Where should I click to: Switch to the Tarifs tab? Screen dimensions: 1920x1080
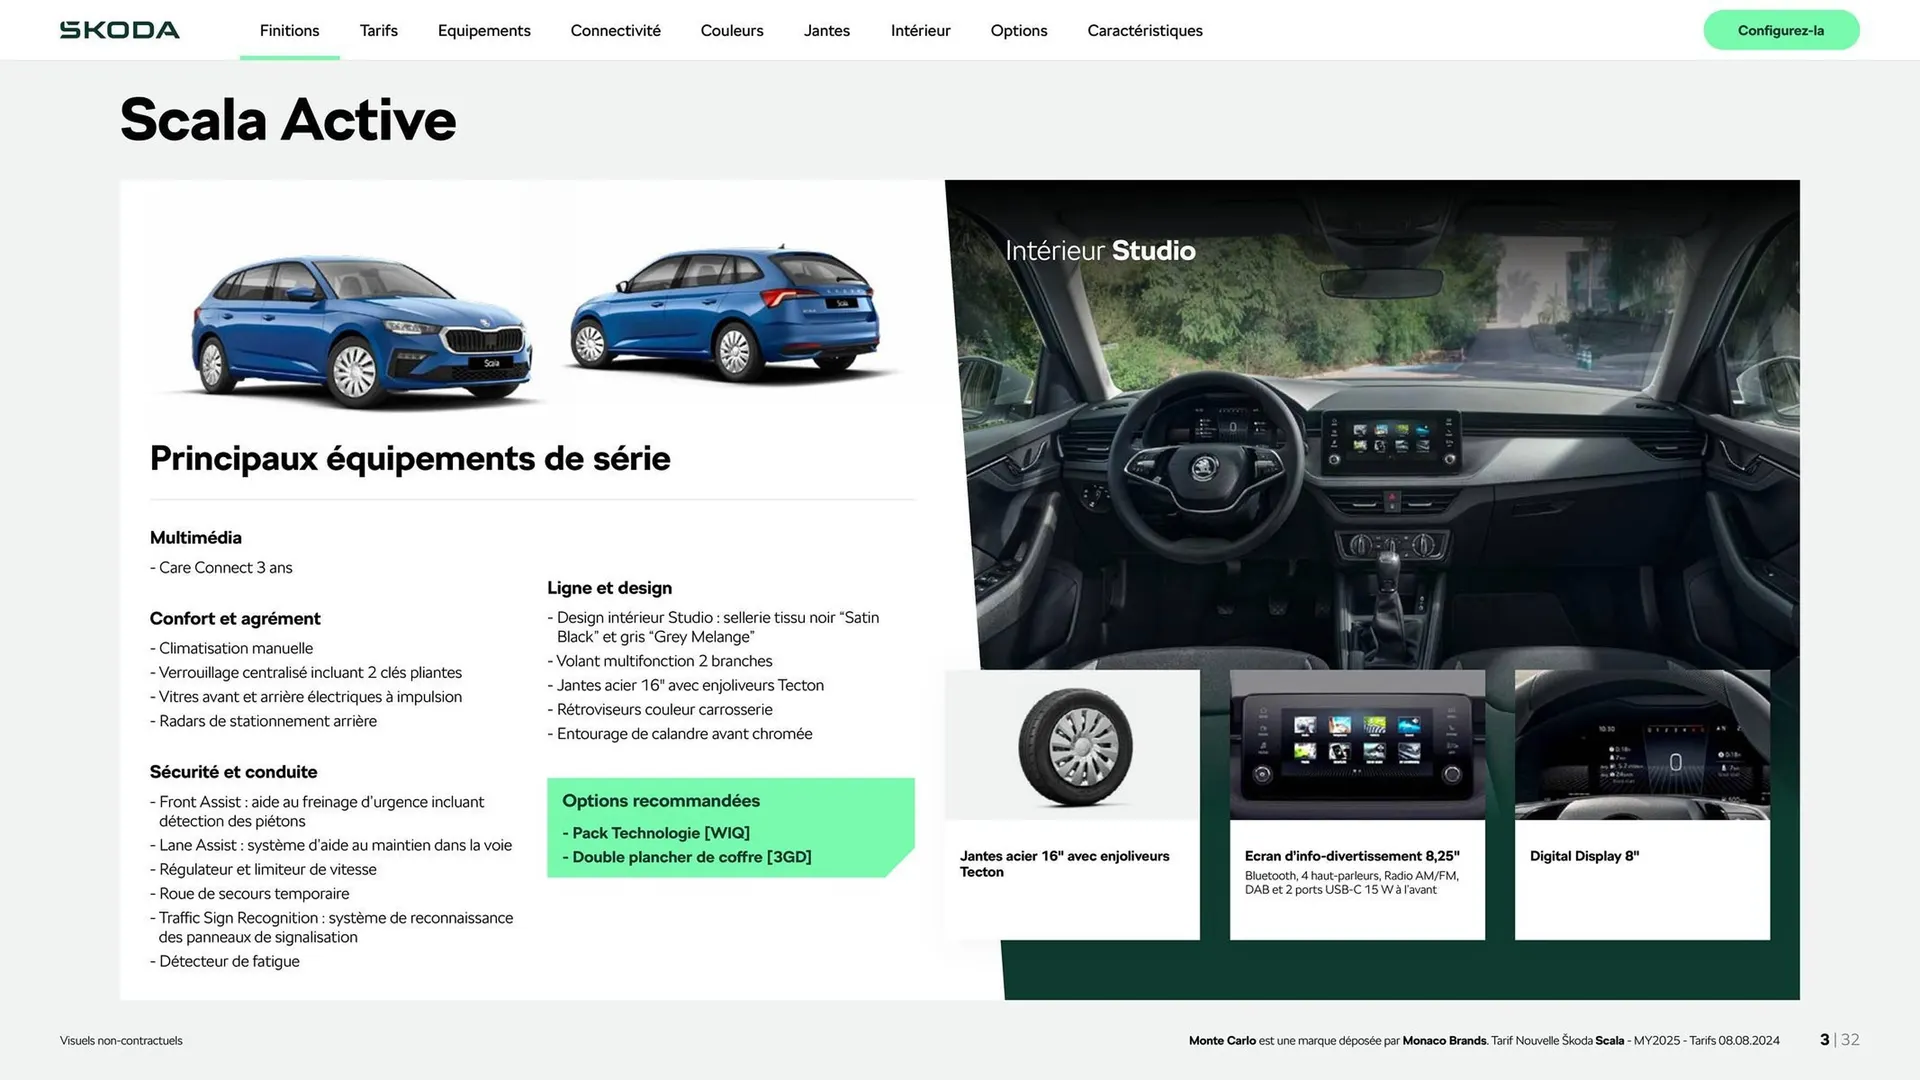click(378, 30)
